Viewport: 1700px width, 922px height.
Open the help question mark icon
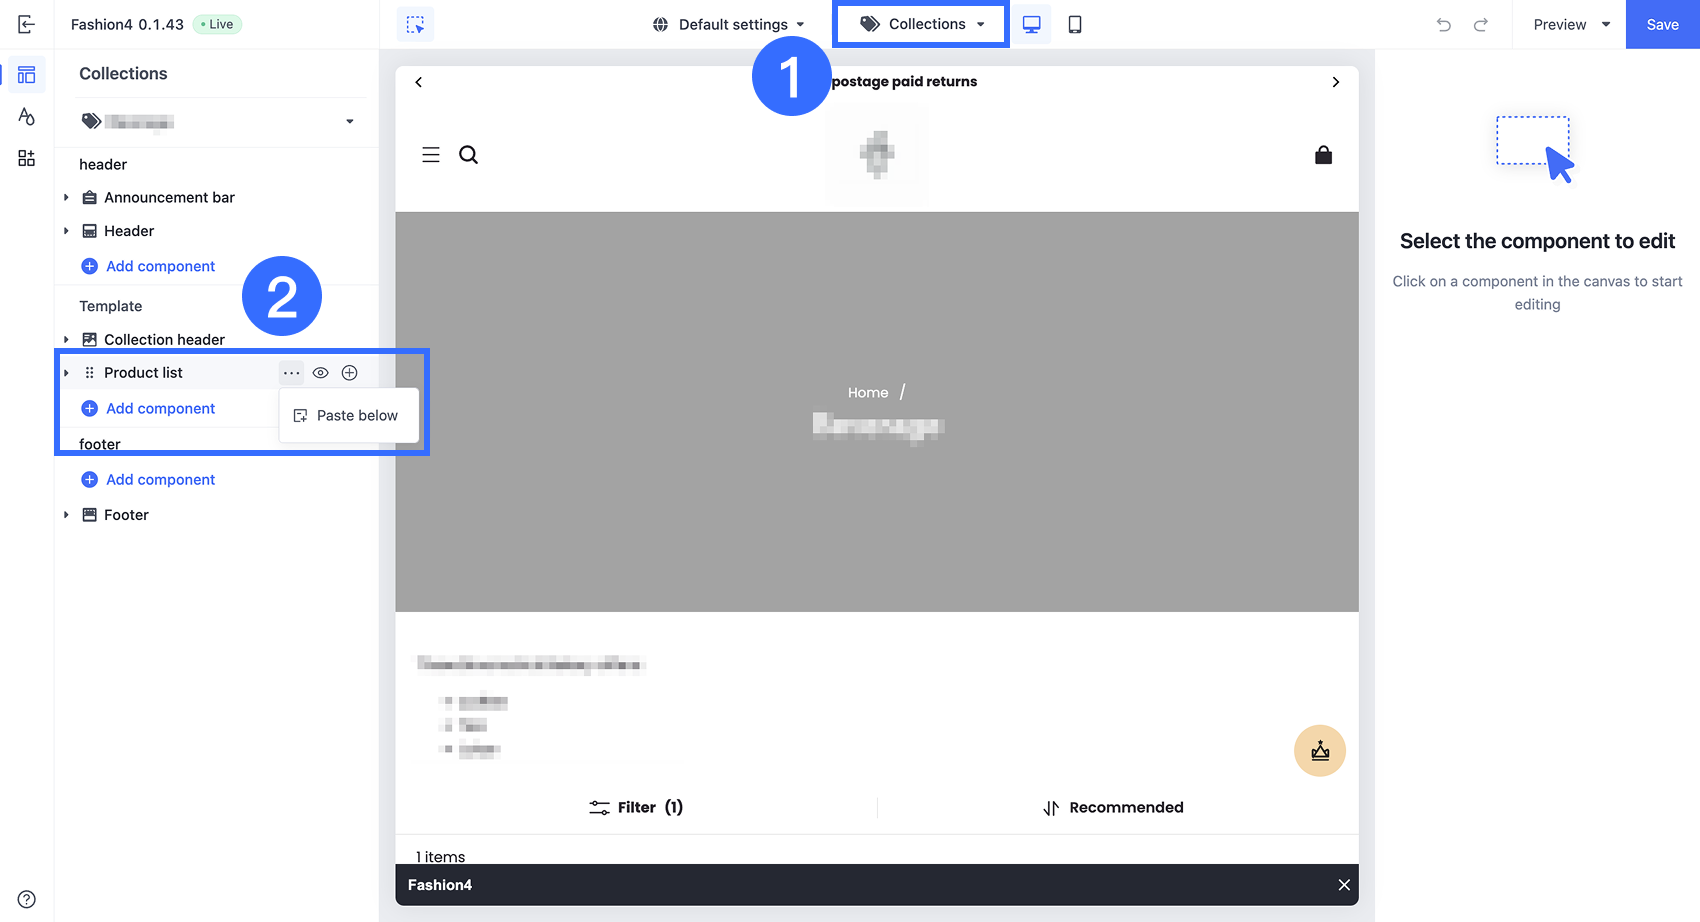(x=27, y=899)
